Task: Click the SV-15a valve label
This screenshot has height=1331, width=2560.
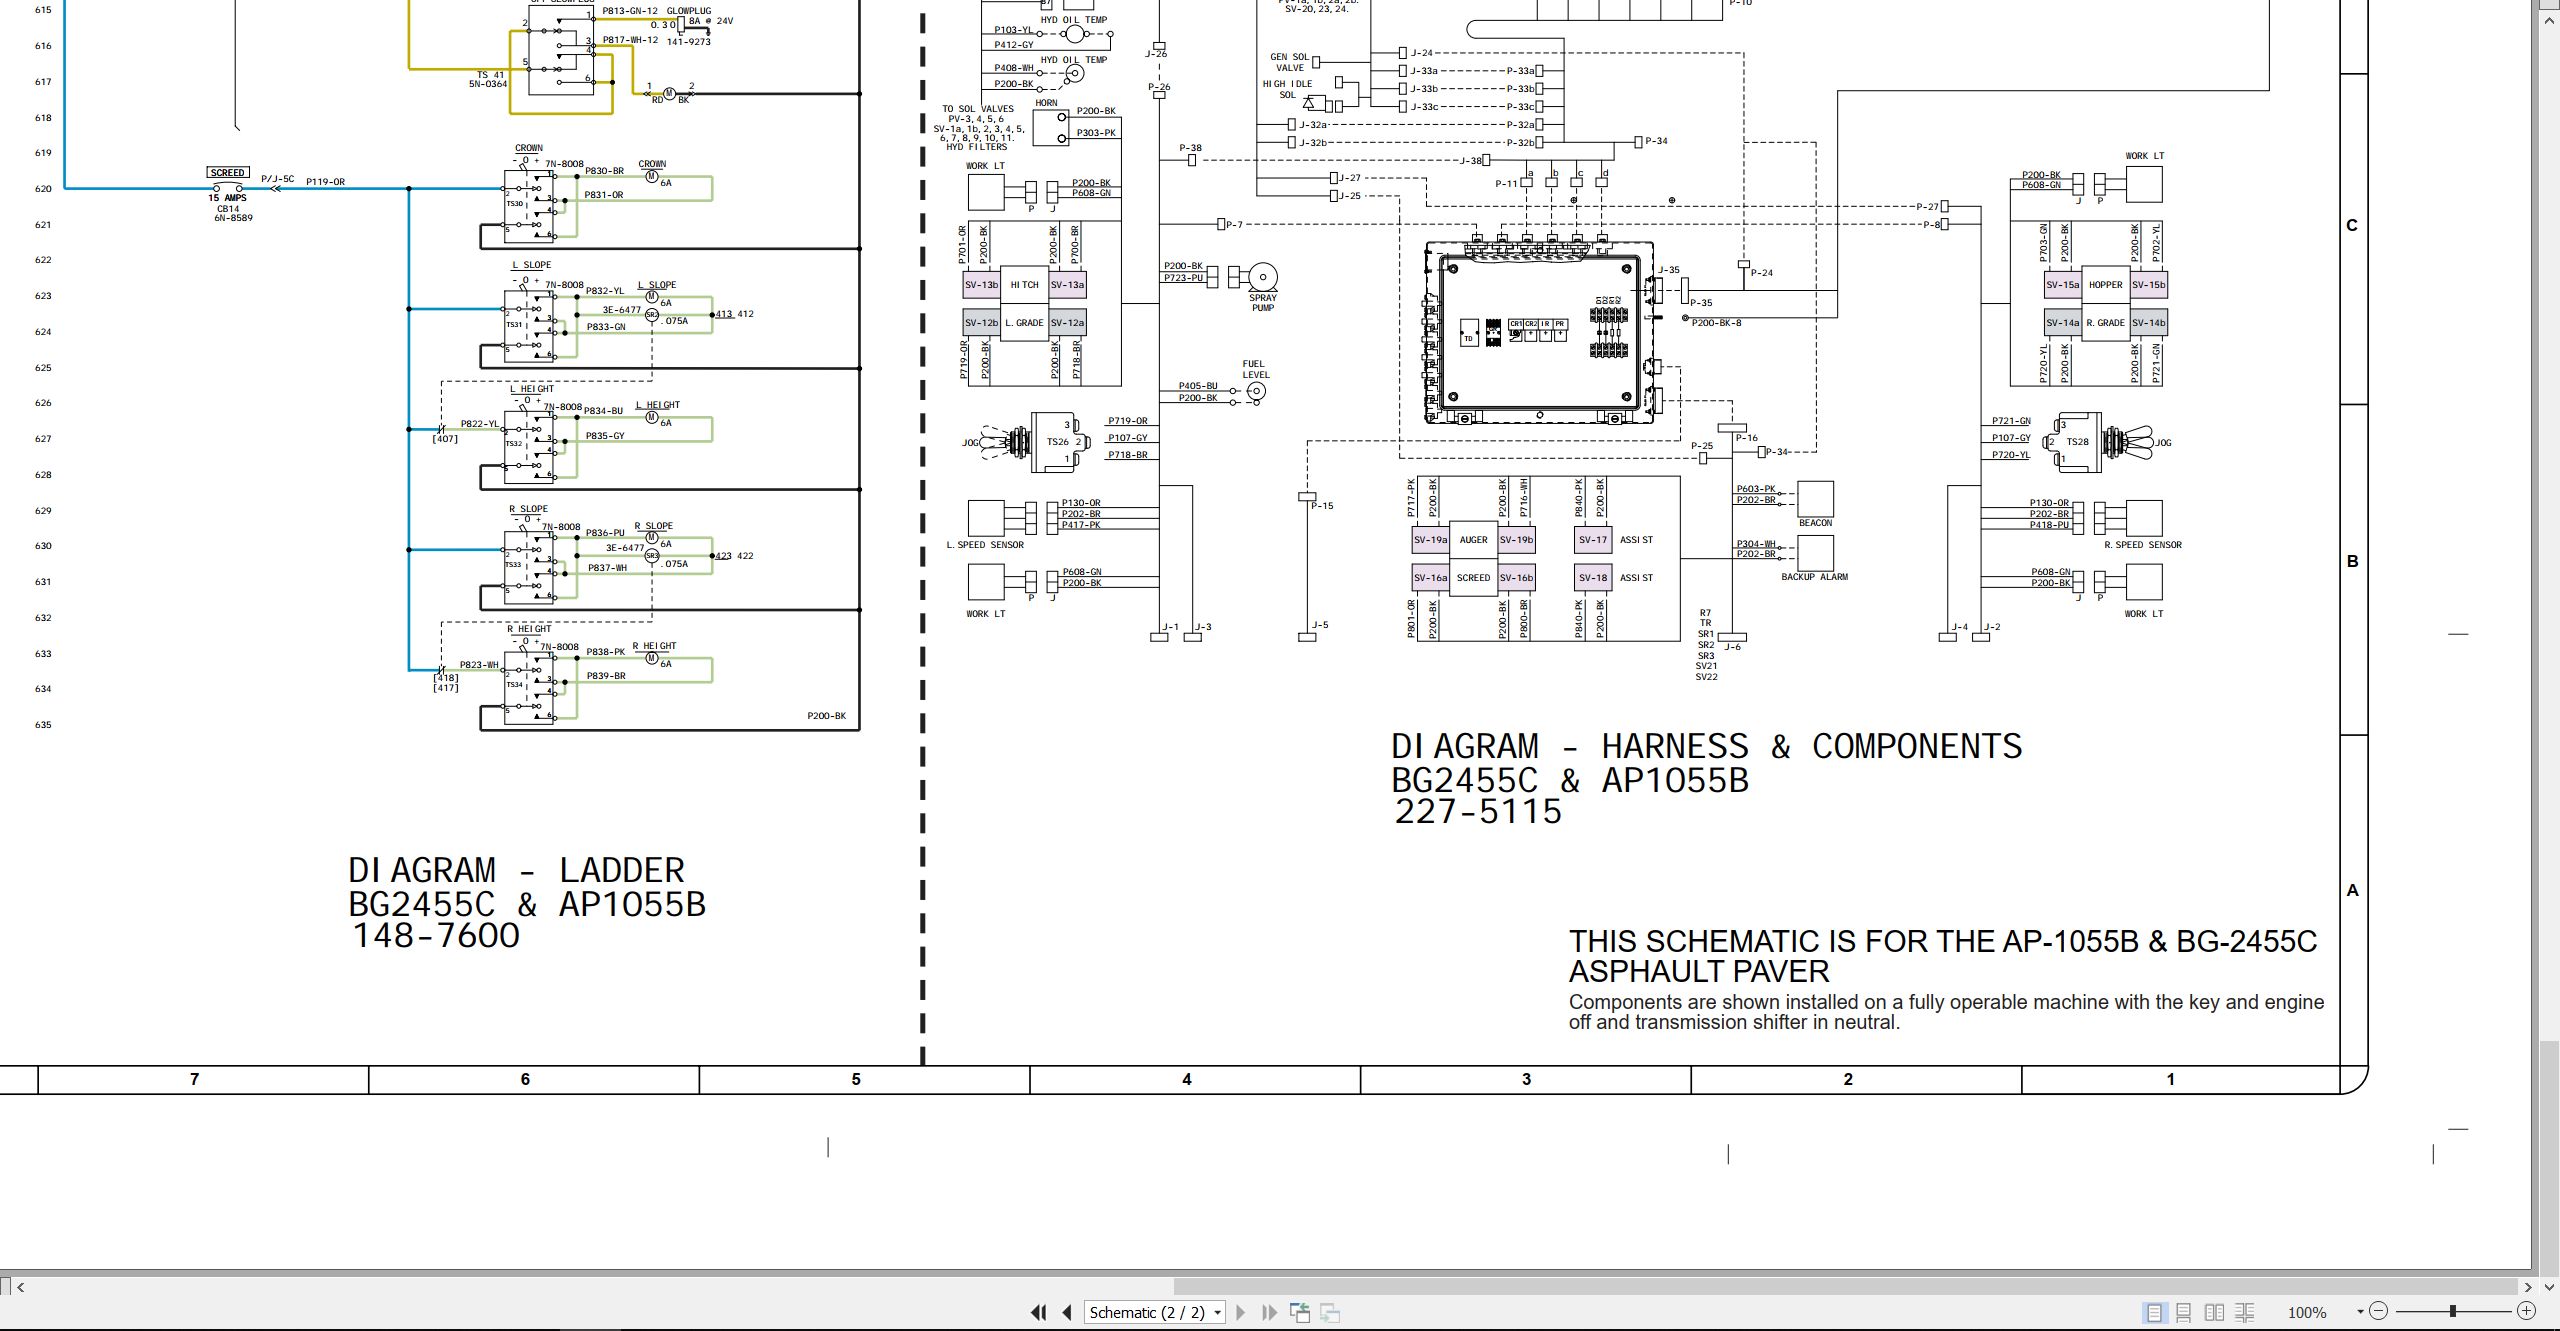Action: click(2063, 285)
